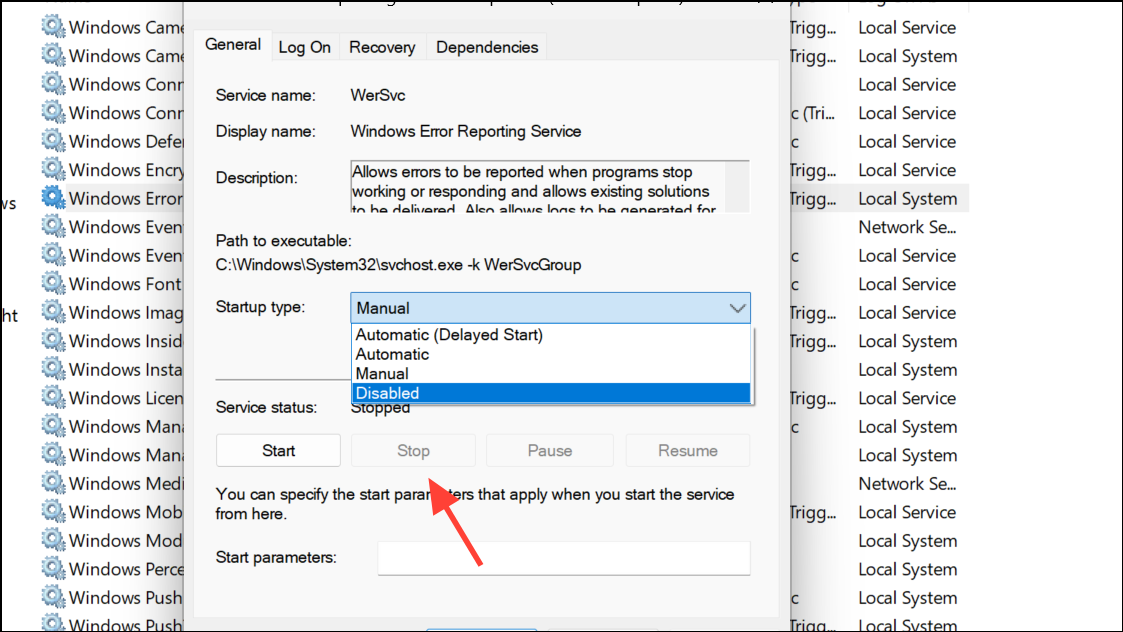Open the Recovery tab
Screen dimensions: 1123x632
[x=382, y=47]
